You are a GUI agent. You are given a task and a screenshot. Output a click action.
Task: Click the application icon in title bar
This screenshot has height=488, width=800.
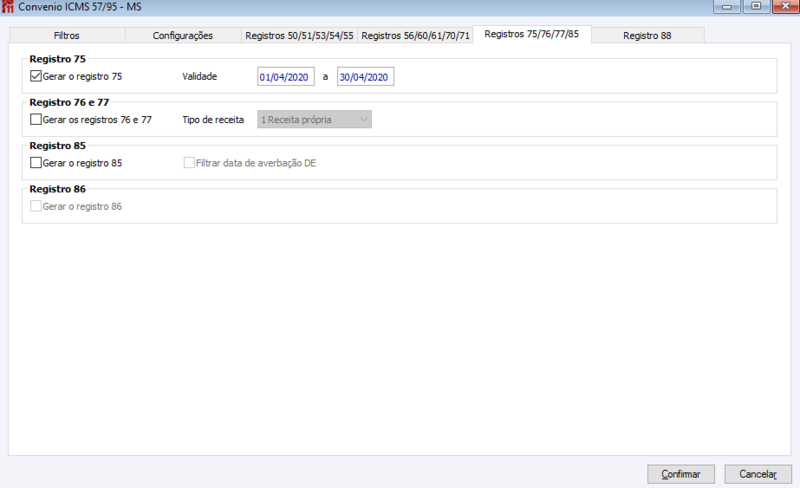coord(7,7)
